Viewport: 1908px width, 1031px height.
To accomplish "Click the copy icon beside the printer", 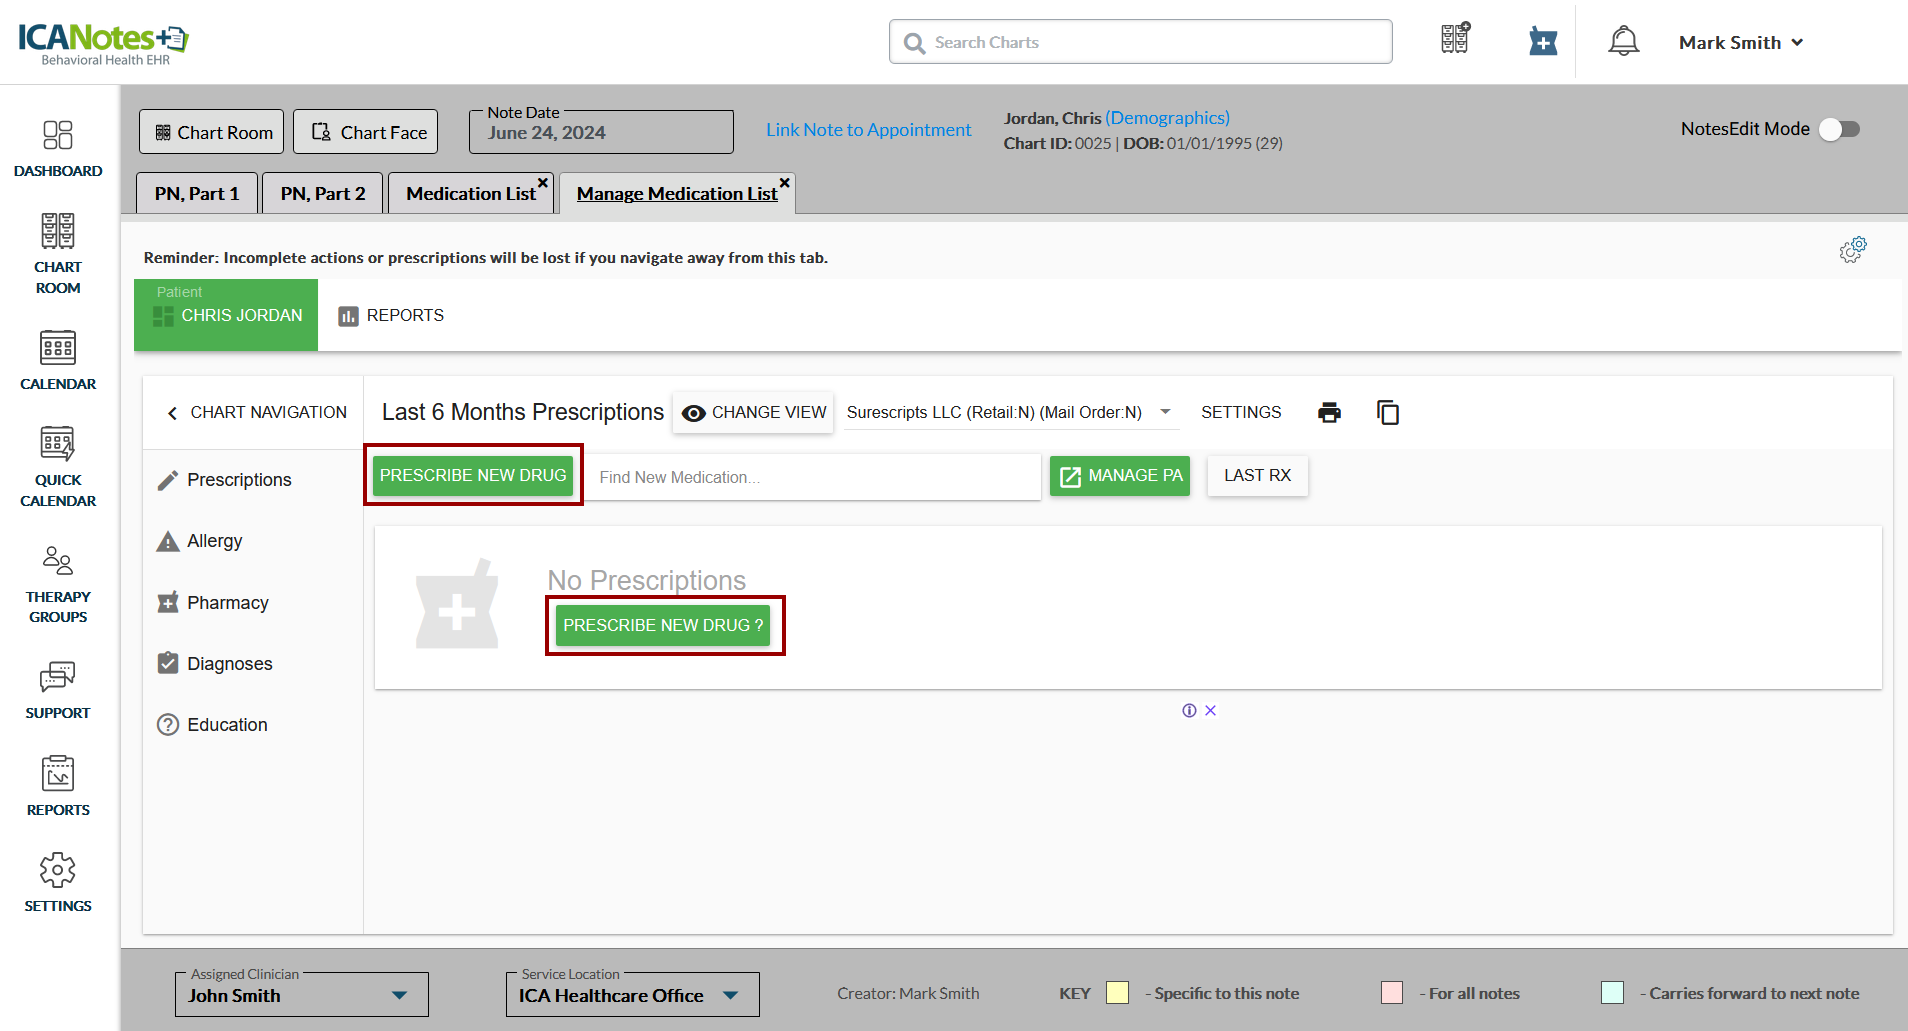I will 1388,413.
